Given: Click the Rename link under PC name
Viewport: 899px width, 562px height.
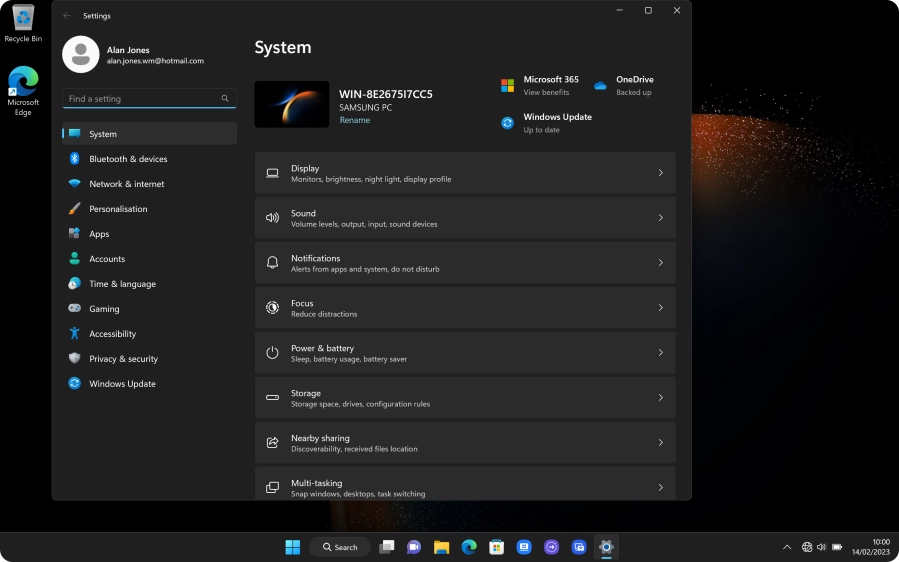Looking at the screenshot, I should coord(354,120).
